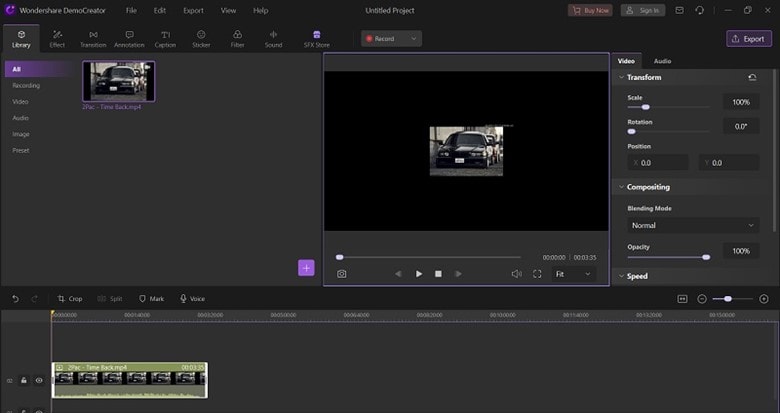Click the Sign In button

coord(643,10)
